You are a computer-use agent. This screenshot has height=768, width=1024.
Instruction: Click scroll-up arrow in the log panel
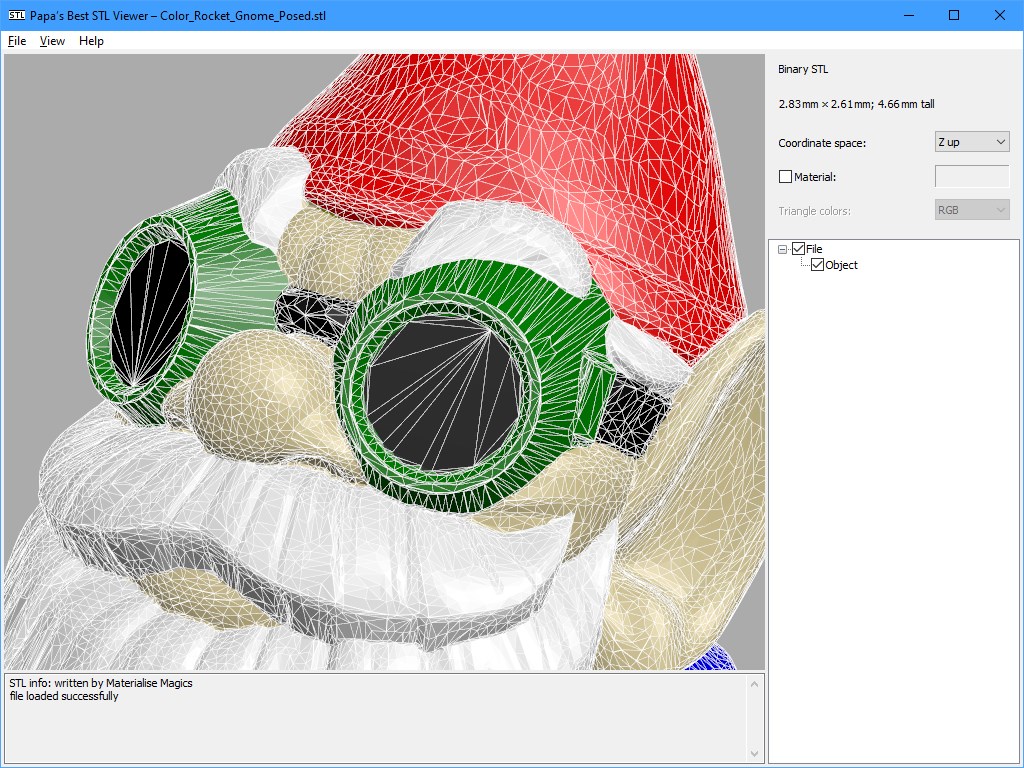[x=754, y=684]
